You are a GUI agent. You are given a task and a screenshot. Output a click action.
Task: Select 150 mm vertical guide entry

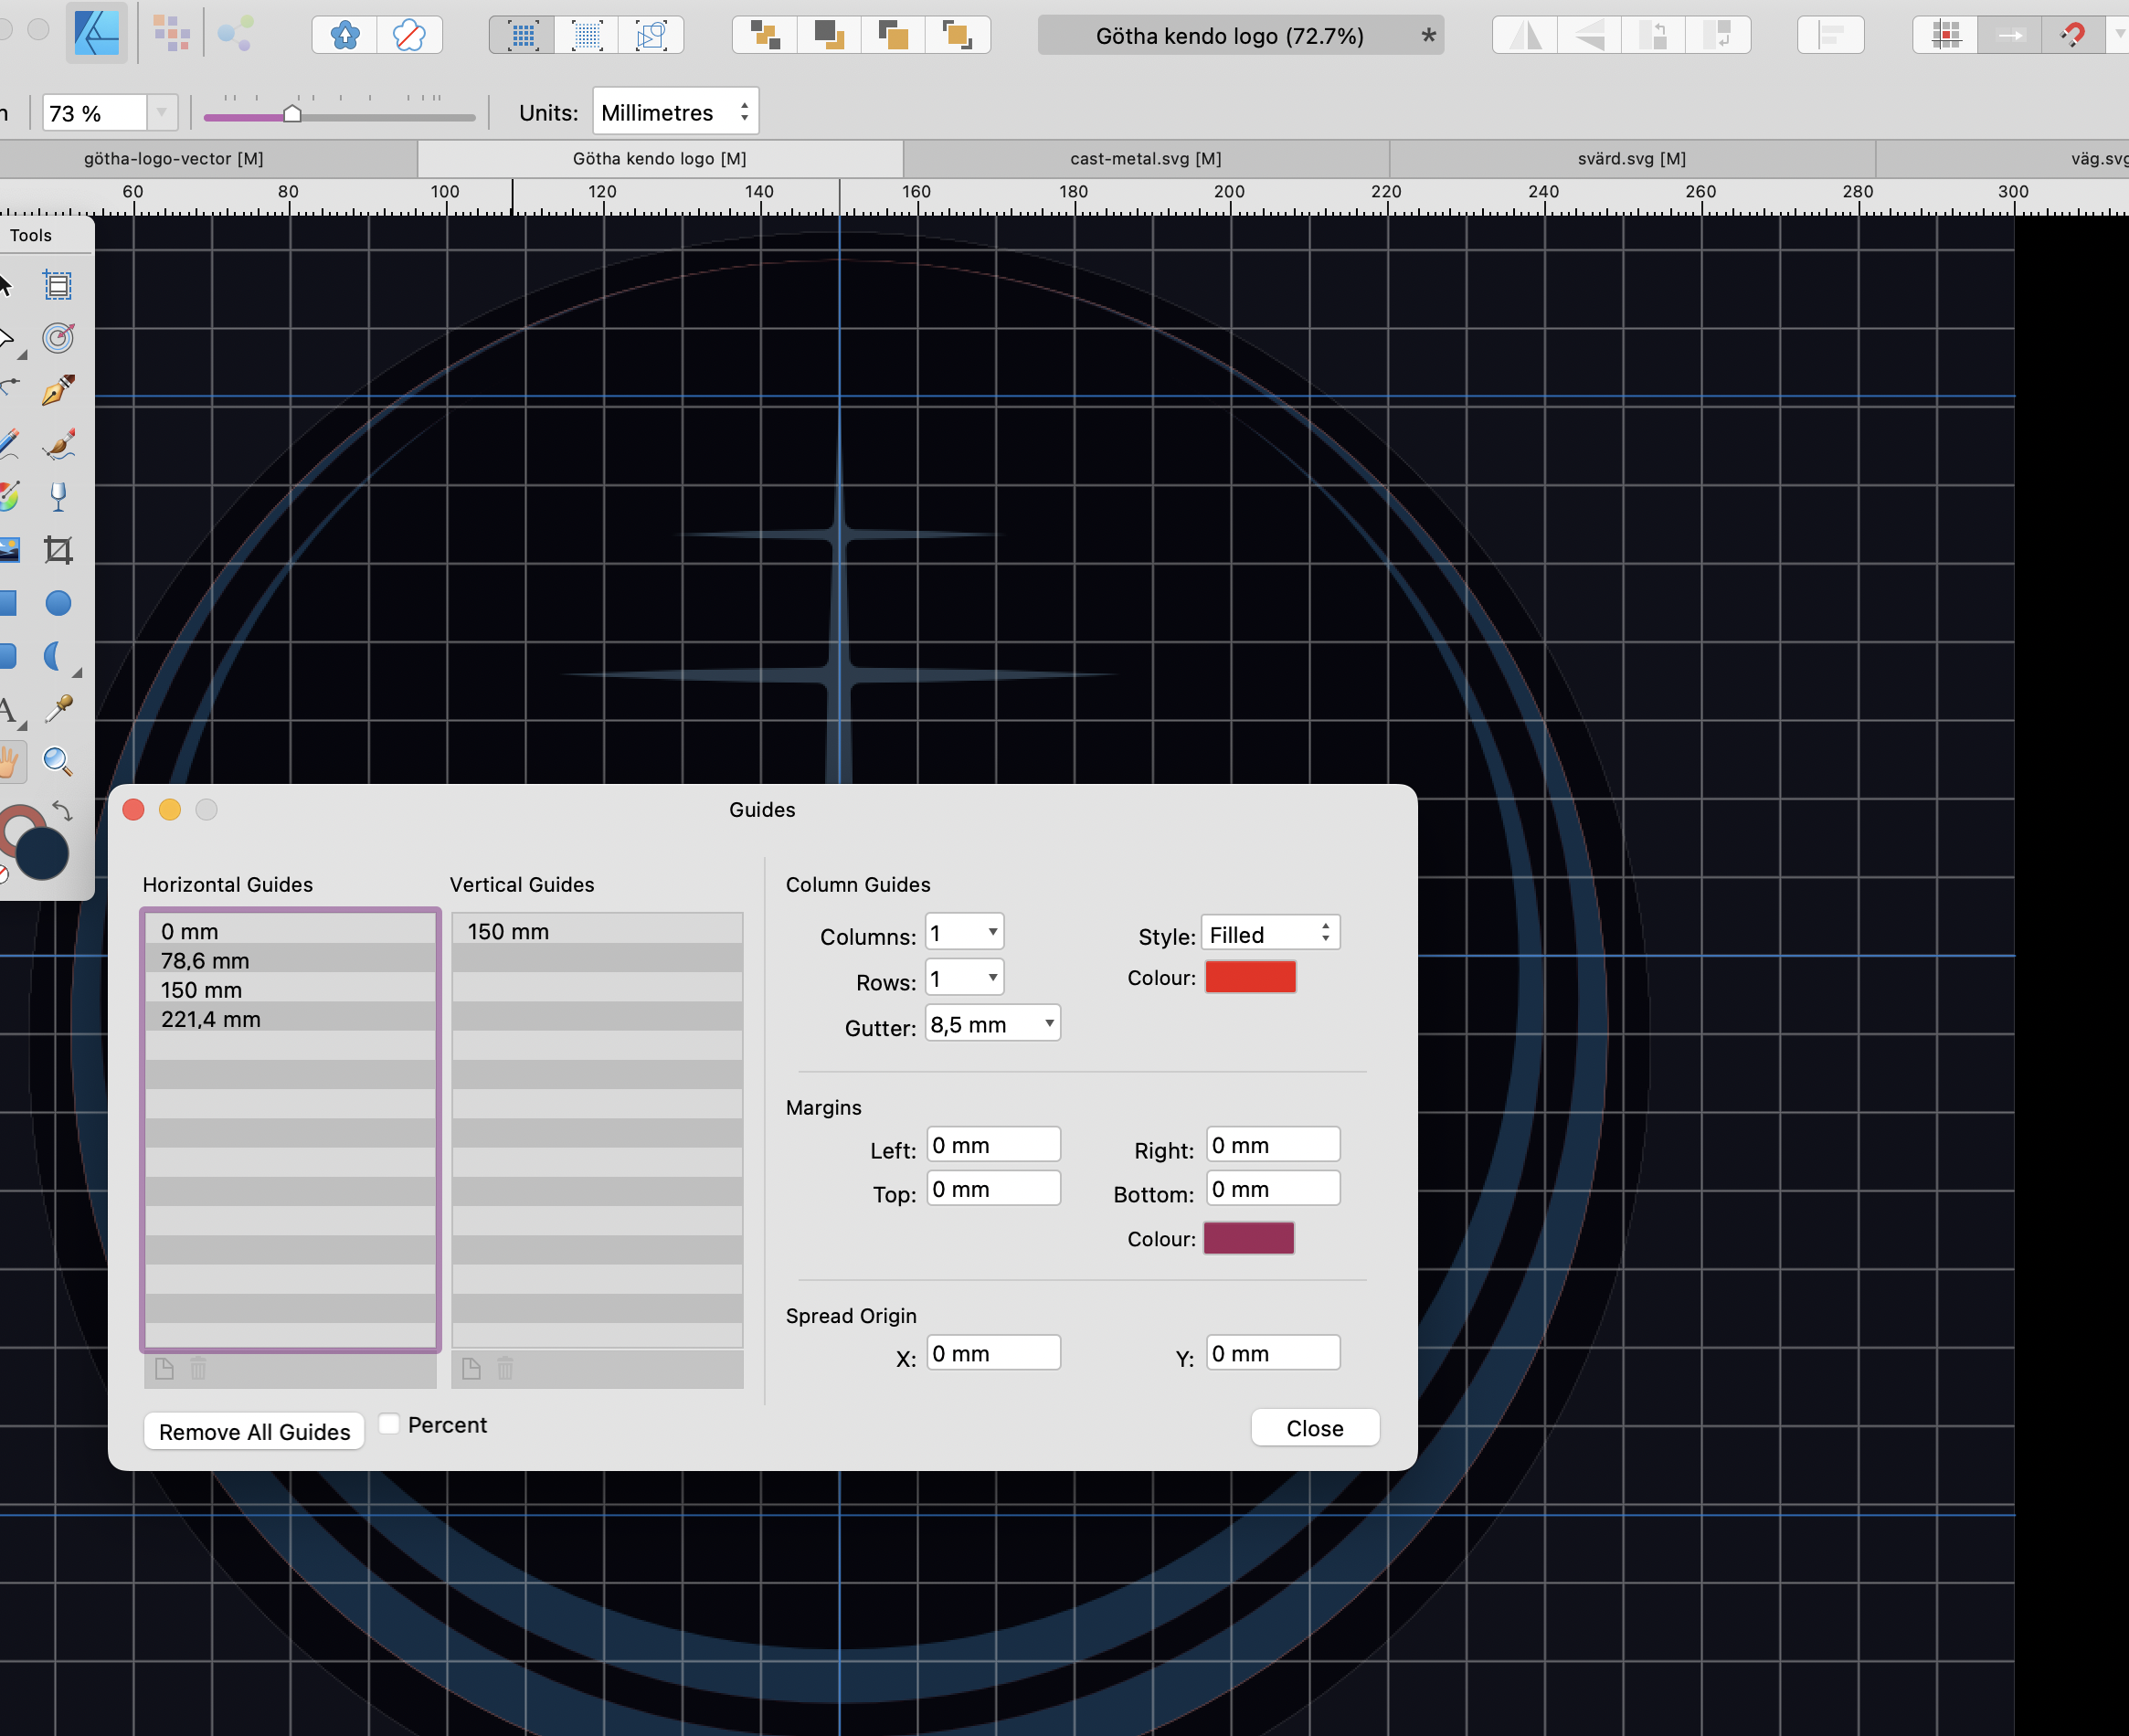(x=597, y=931)
